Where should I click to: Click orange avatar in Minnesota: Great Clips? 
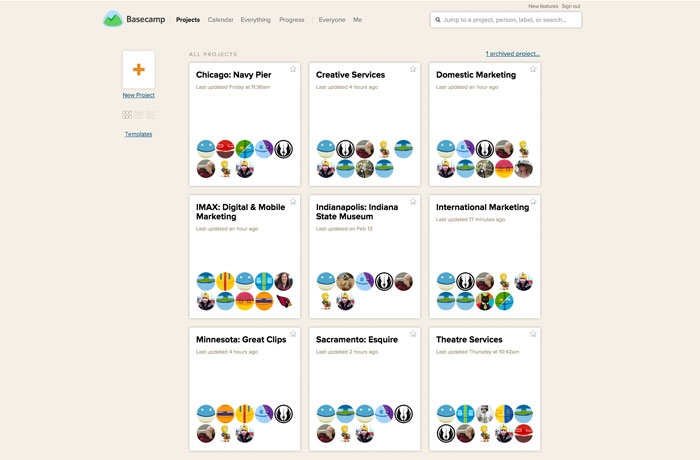pyautogui.click(x=225, y=414)
